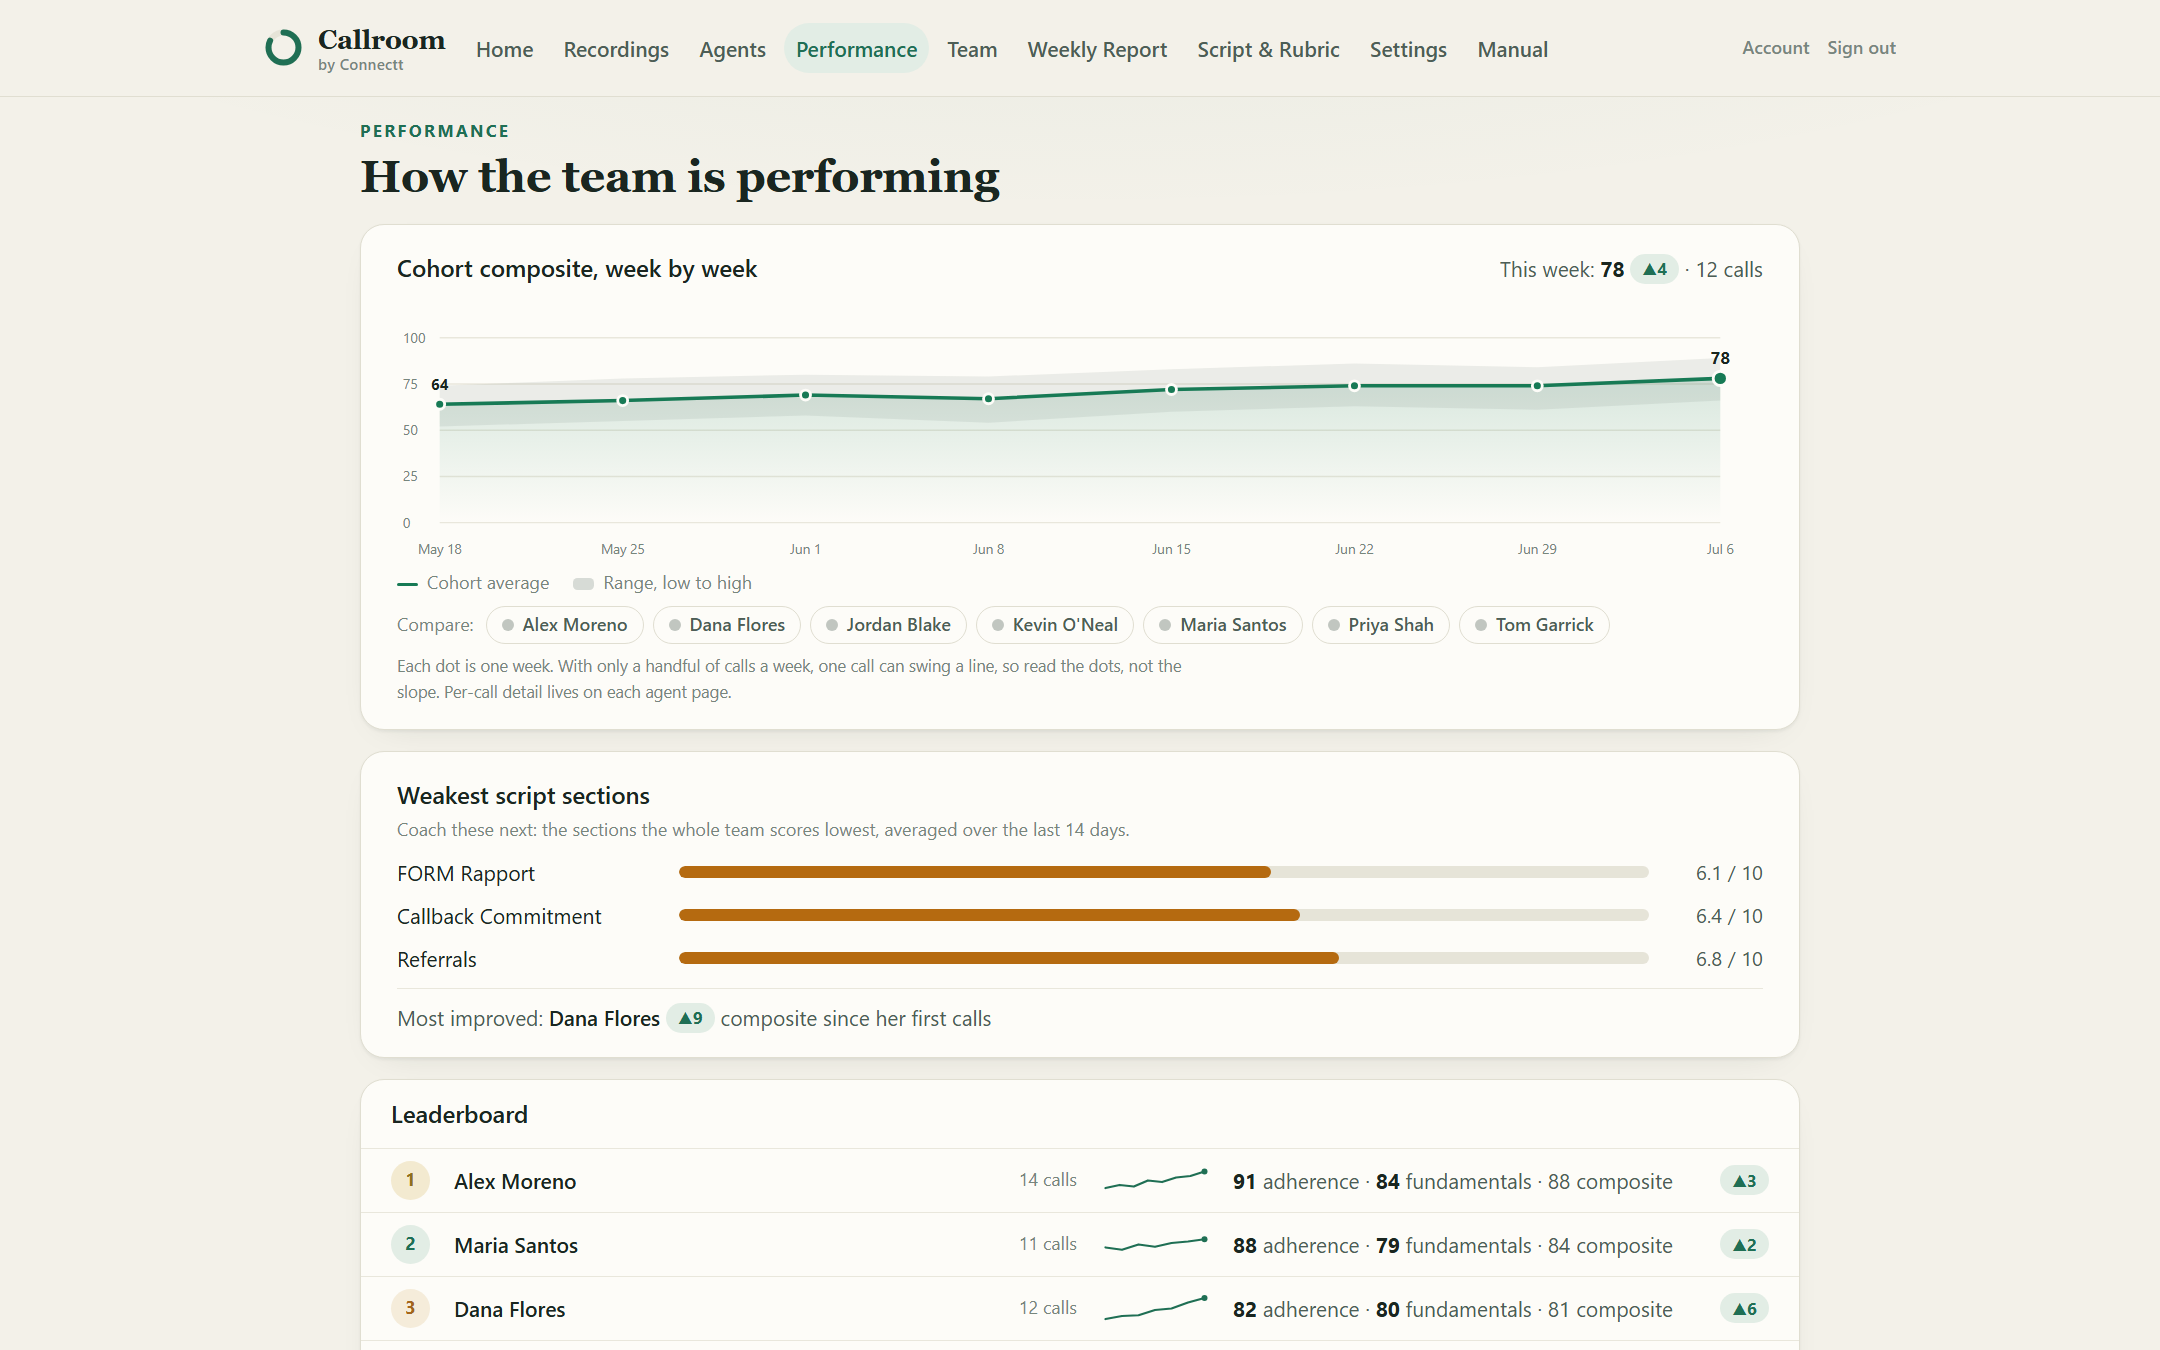
Task: Click the Account link
Action: [1775, 48]
